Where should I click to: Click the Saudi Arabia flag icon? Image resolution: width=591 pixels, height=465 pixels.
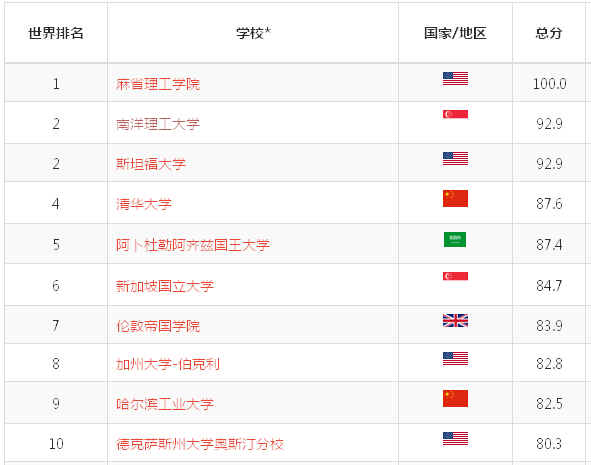[455, 240]
